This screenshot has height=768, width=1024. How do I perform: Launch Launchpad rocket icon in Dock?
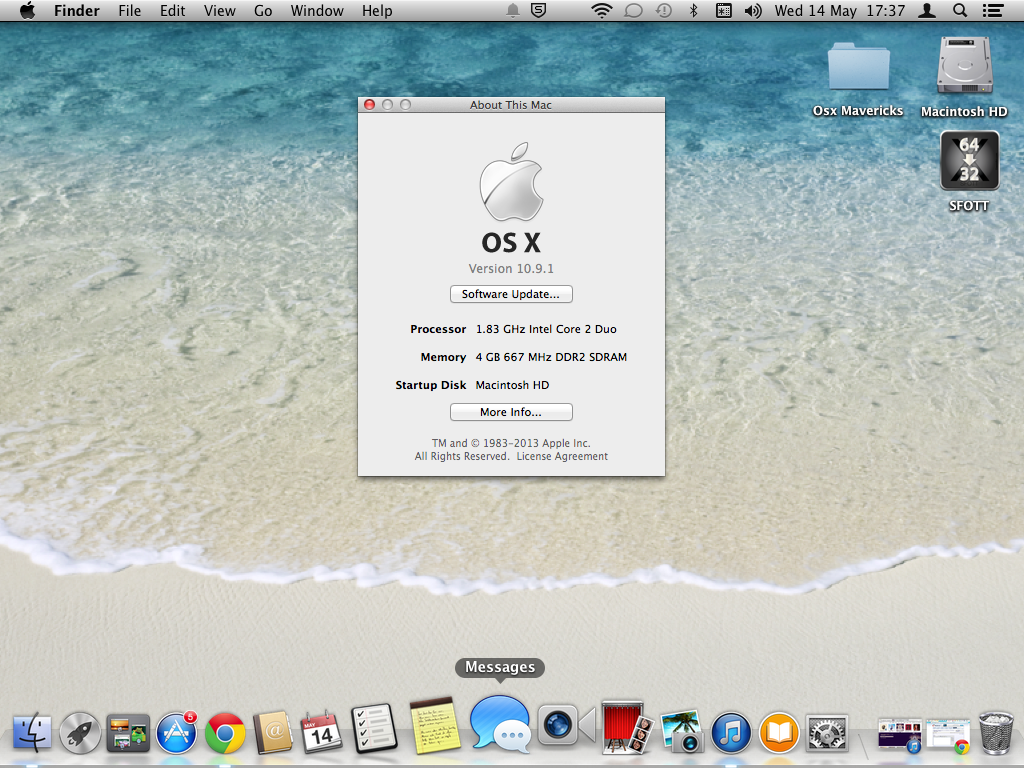80,732
